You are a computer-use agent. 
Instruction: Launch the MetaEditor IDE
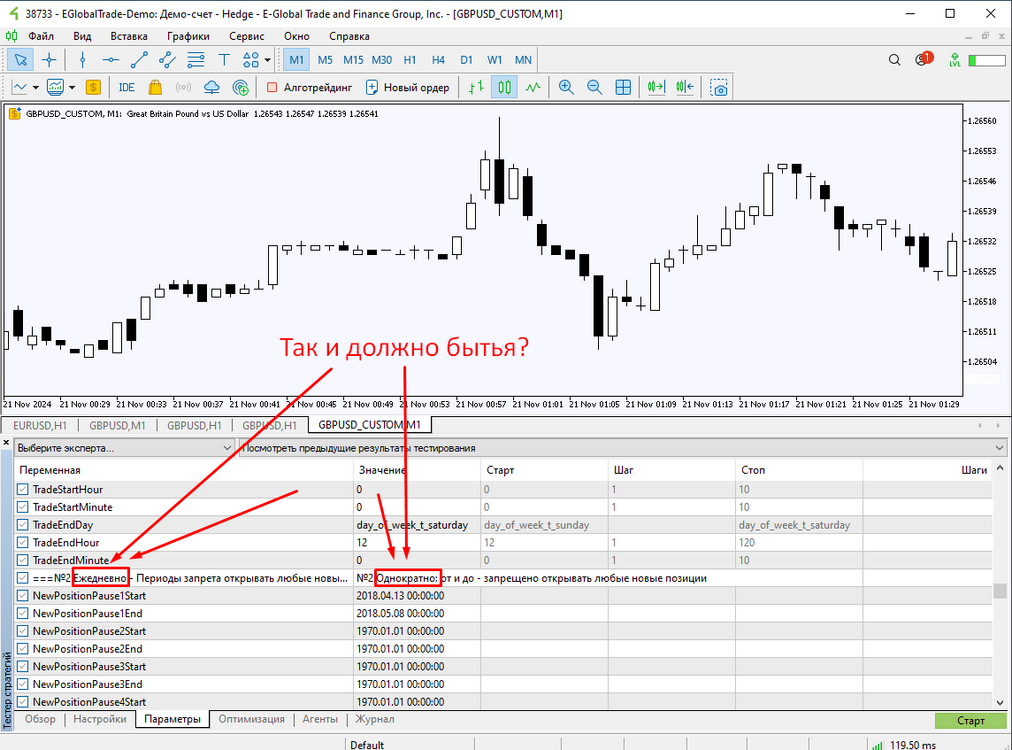pyautogui.click(x=126, y=87)
